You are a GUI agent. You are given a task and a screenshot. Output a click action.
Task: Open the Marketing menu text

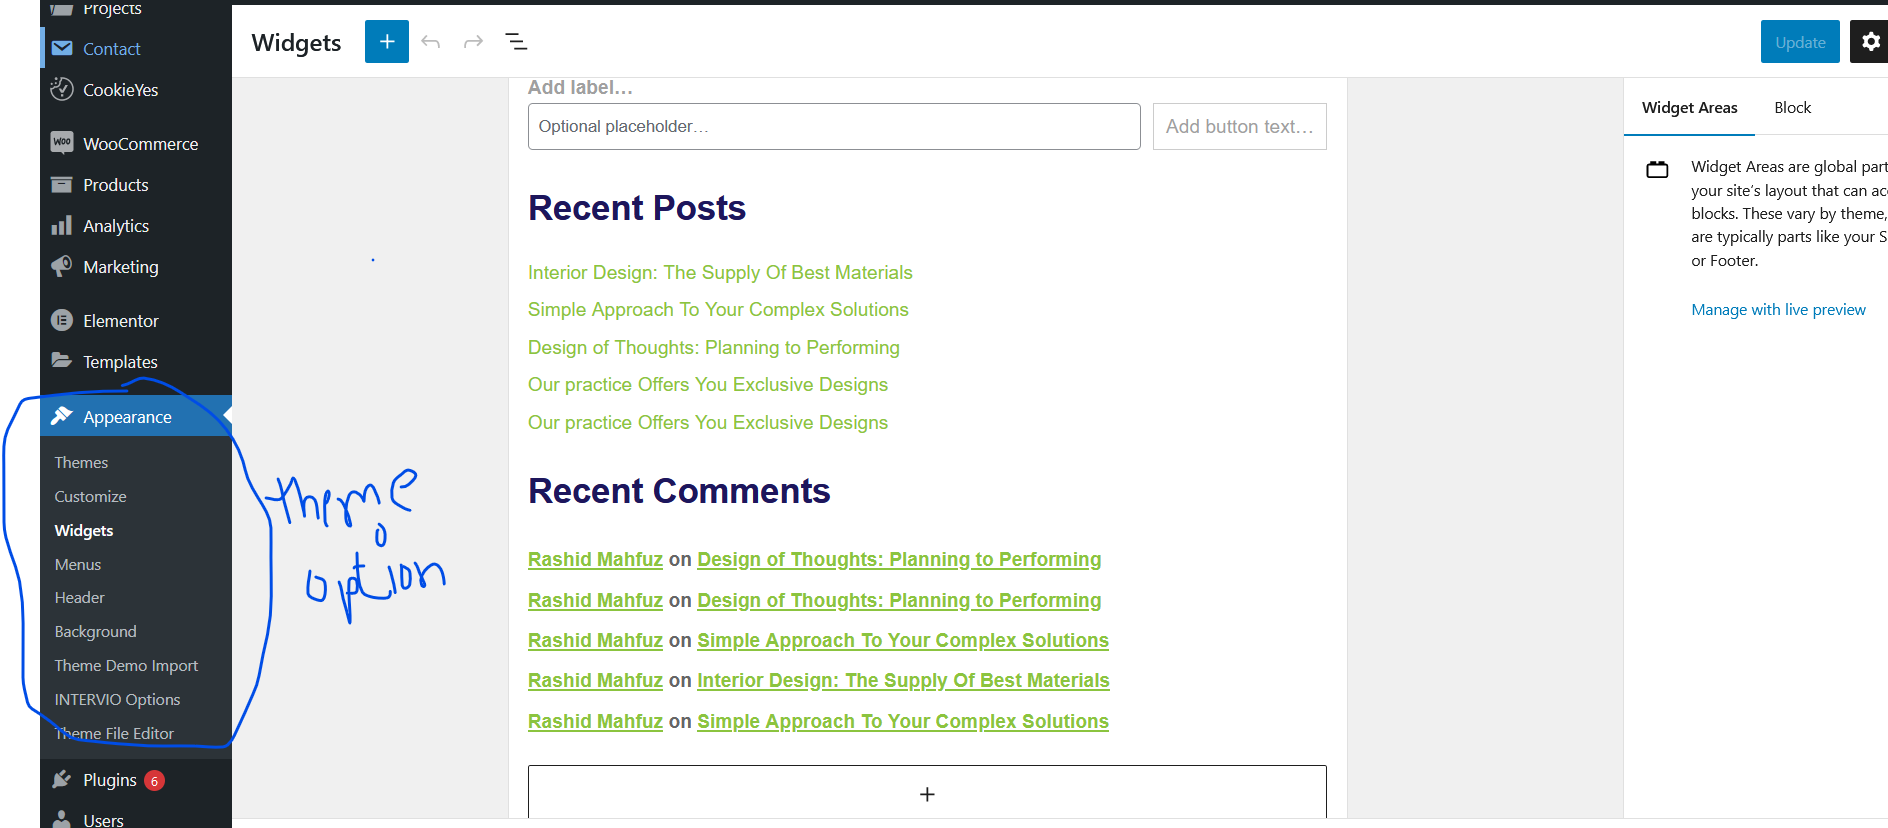(121, 267)
